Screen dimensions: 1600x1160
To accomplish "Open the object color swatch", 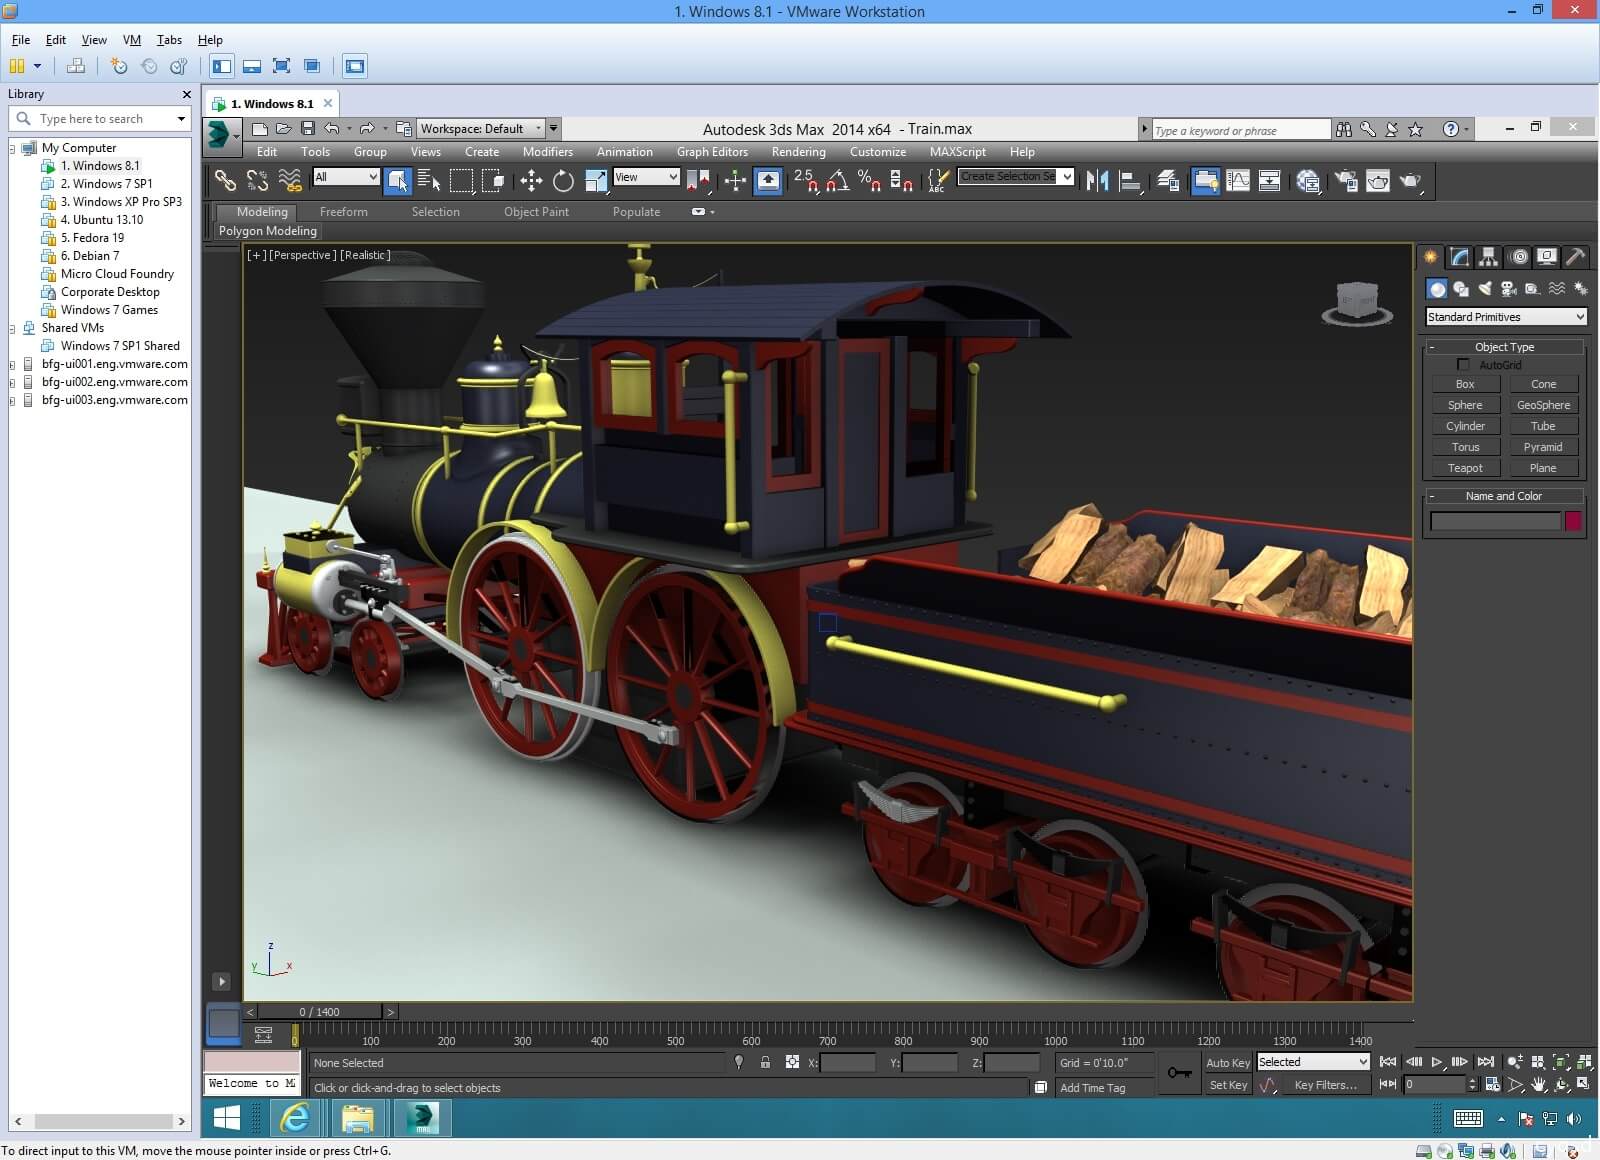I will 1573,521.
